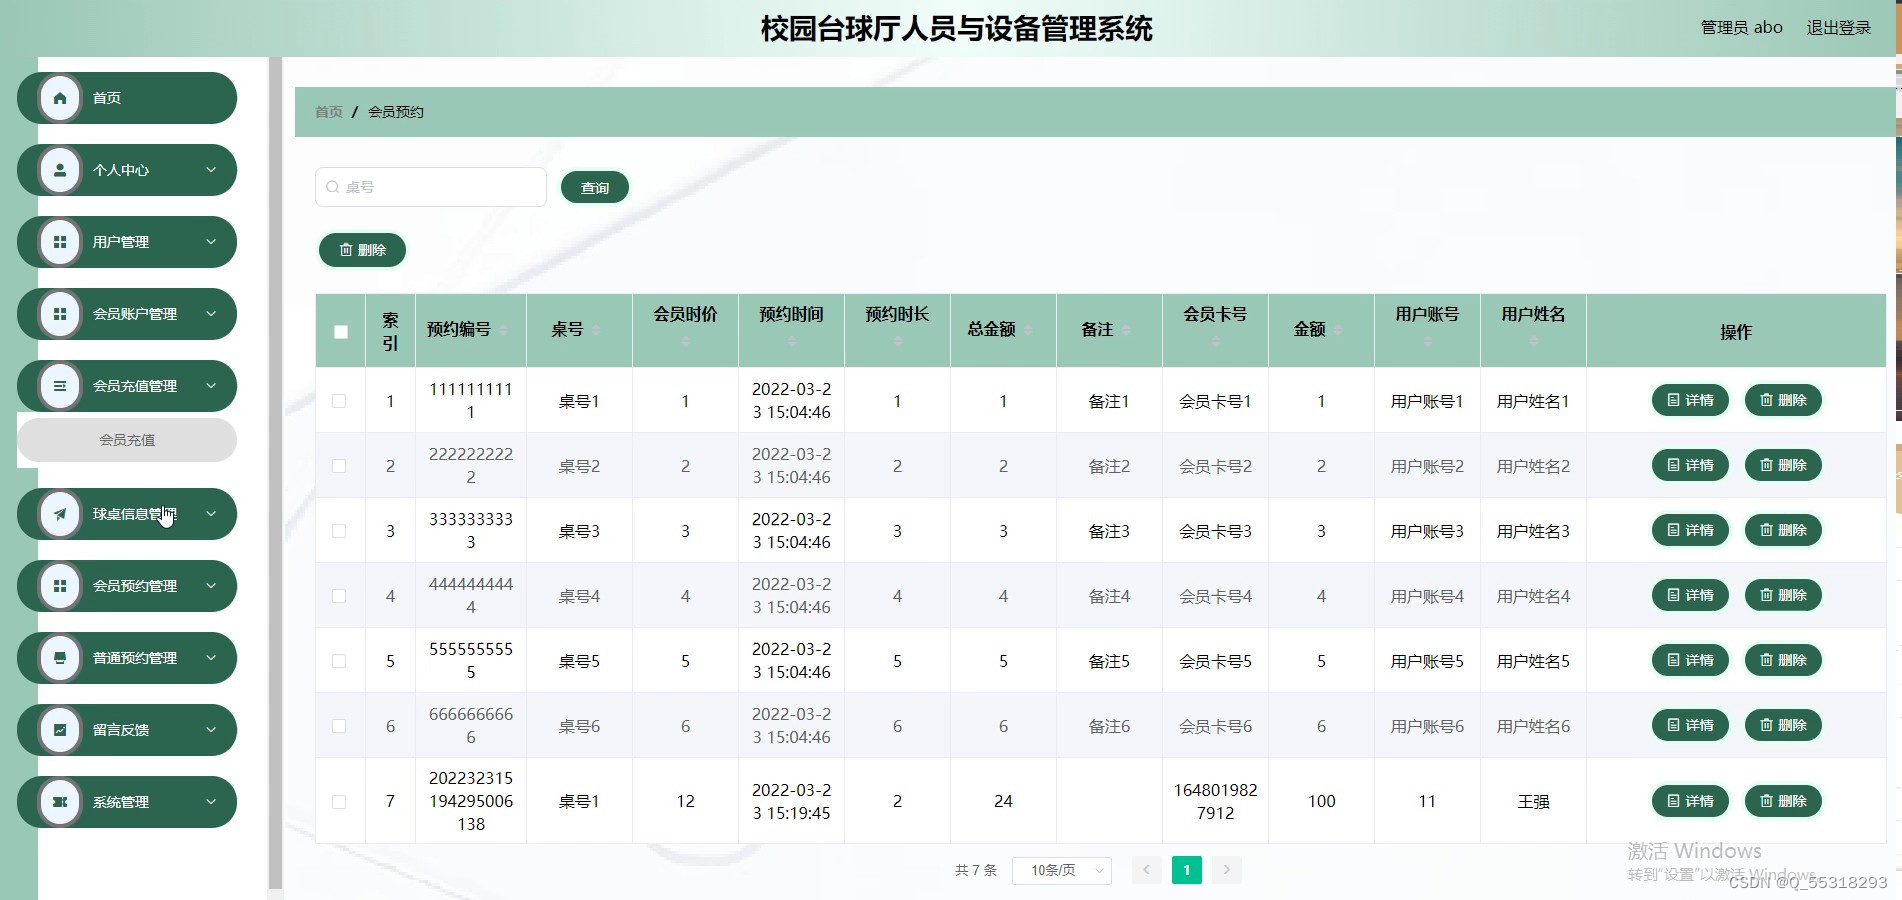Select the 会员充值管理 list icon
This screenshot has width=1902, height=900.
click(59, 386)
